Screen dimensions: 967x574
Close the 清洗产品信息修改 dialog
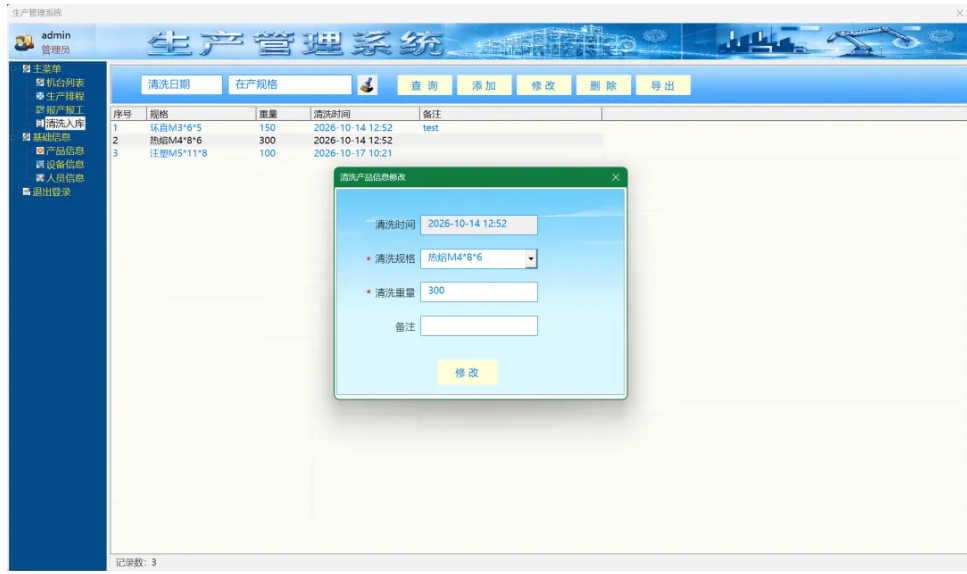click(x=615, y=177)
